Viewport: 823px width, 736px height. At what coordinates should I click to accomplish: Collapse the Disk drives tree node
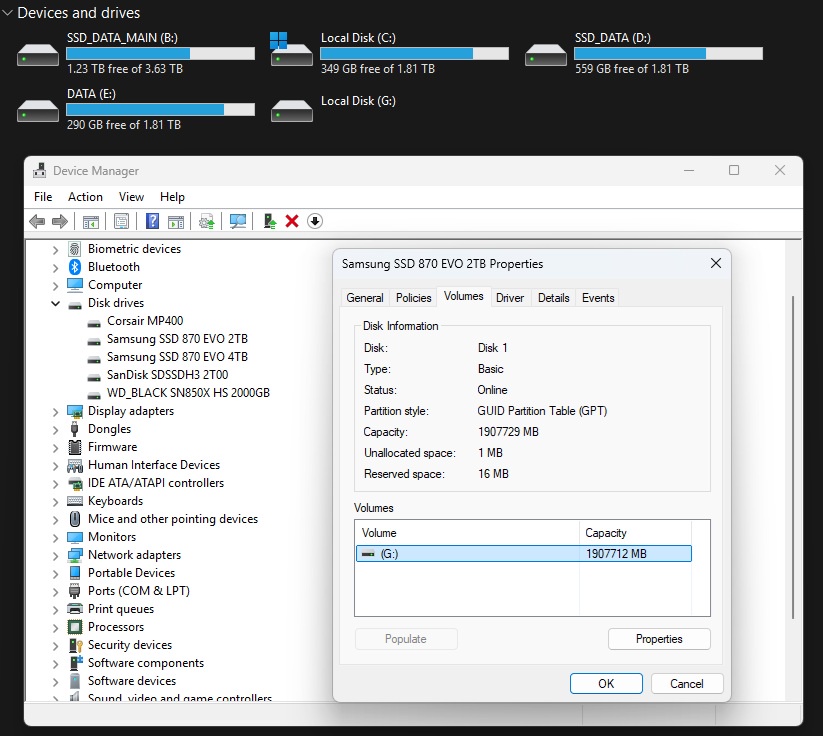coord(55,303)
